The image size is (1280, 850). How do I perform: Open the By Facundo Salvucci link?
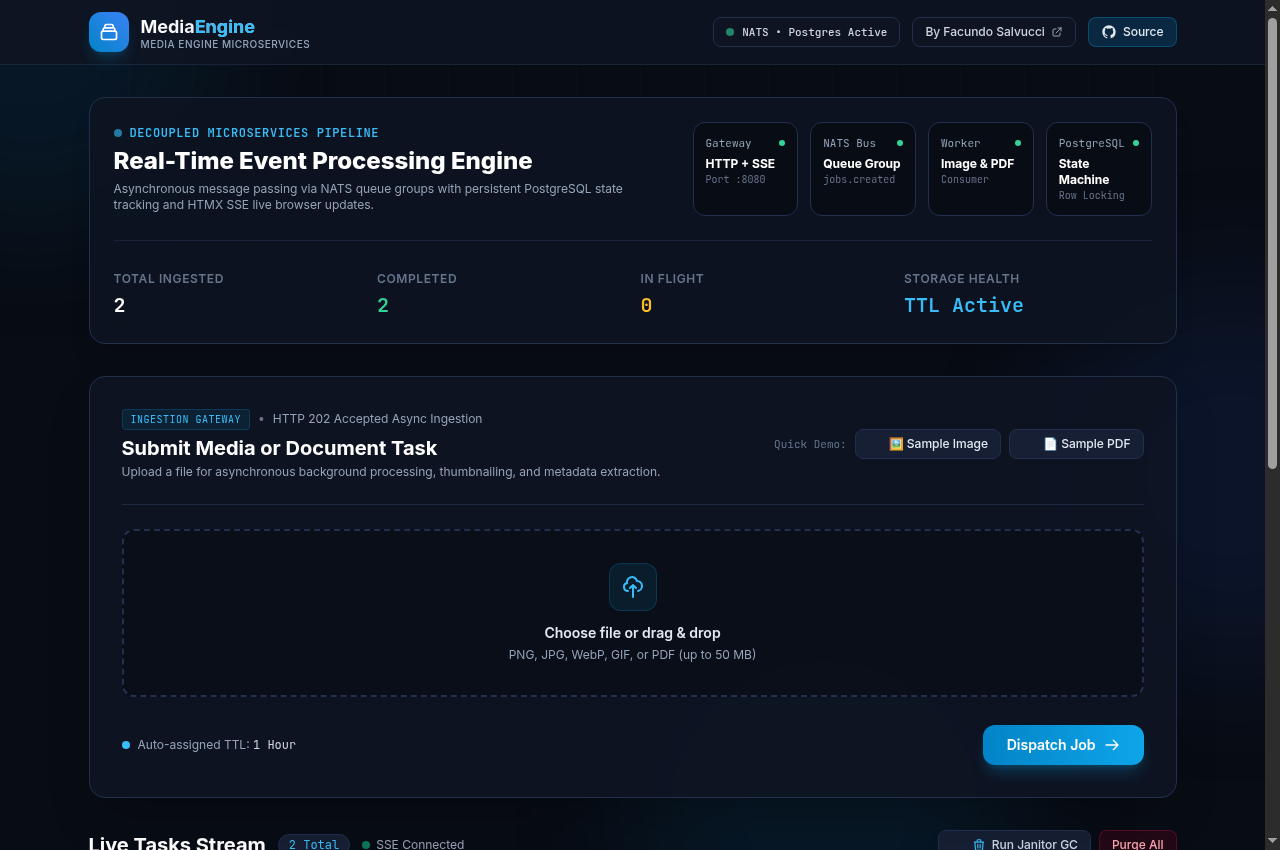tap(994, 32)
